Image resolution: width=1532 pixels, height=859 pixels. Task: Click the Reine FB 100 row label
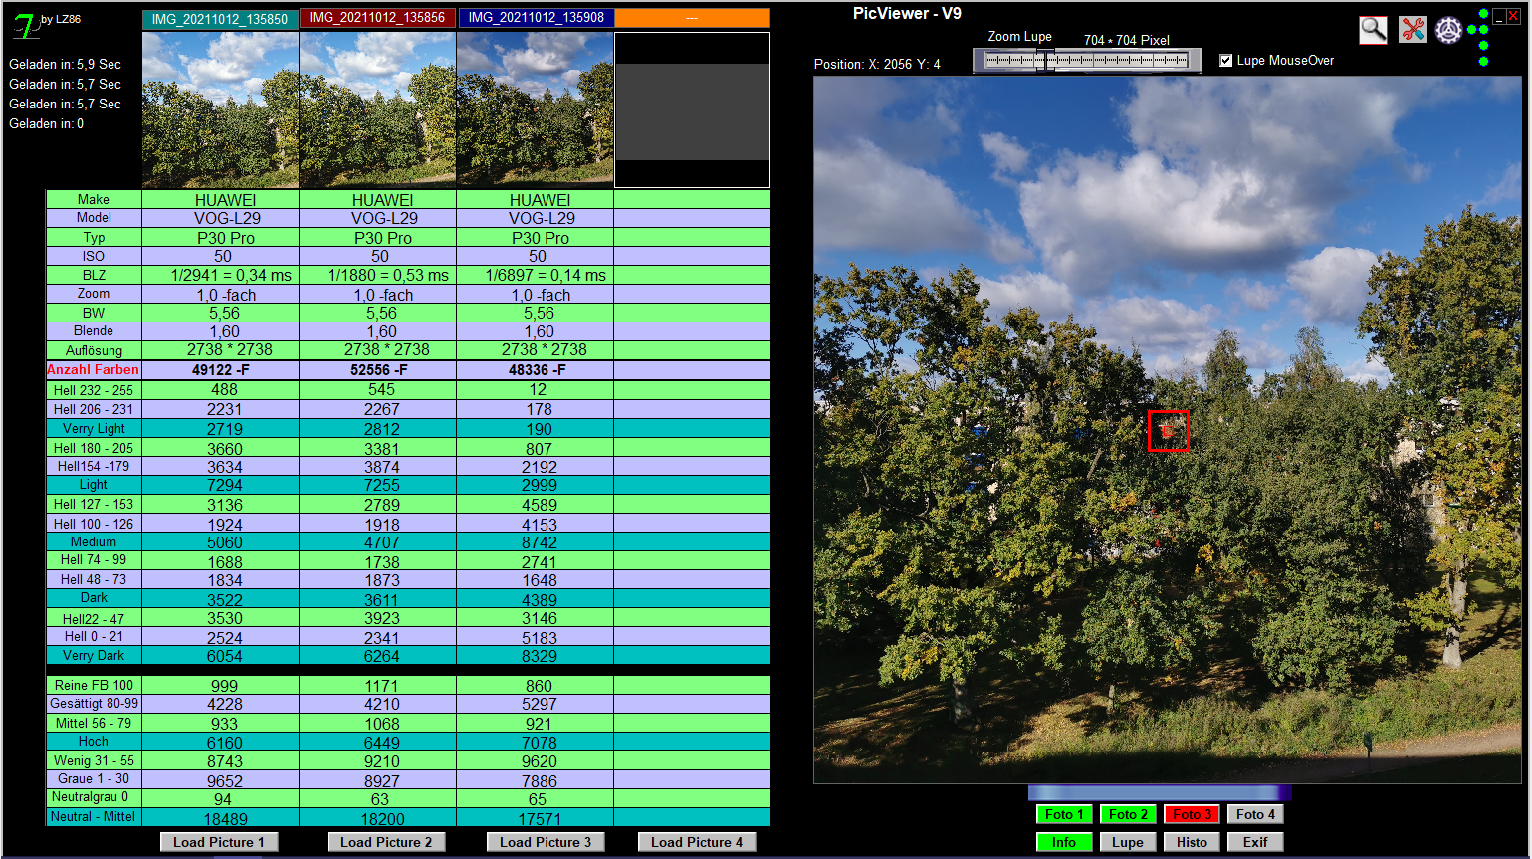click(94, 685)
